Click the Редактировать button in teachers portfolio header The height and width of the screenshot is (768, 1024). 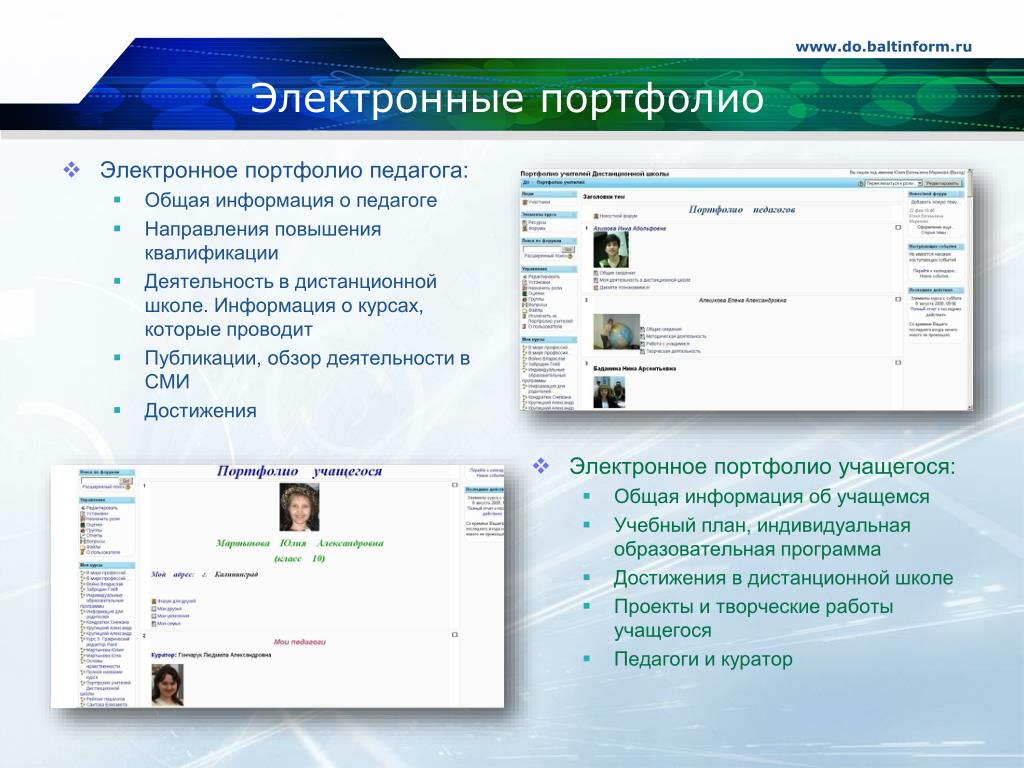(x=942, y=184)
